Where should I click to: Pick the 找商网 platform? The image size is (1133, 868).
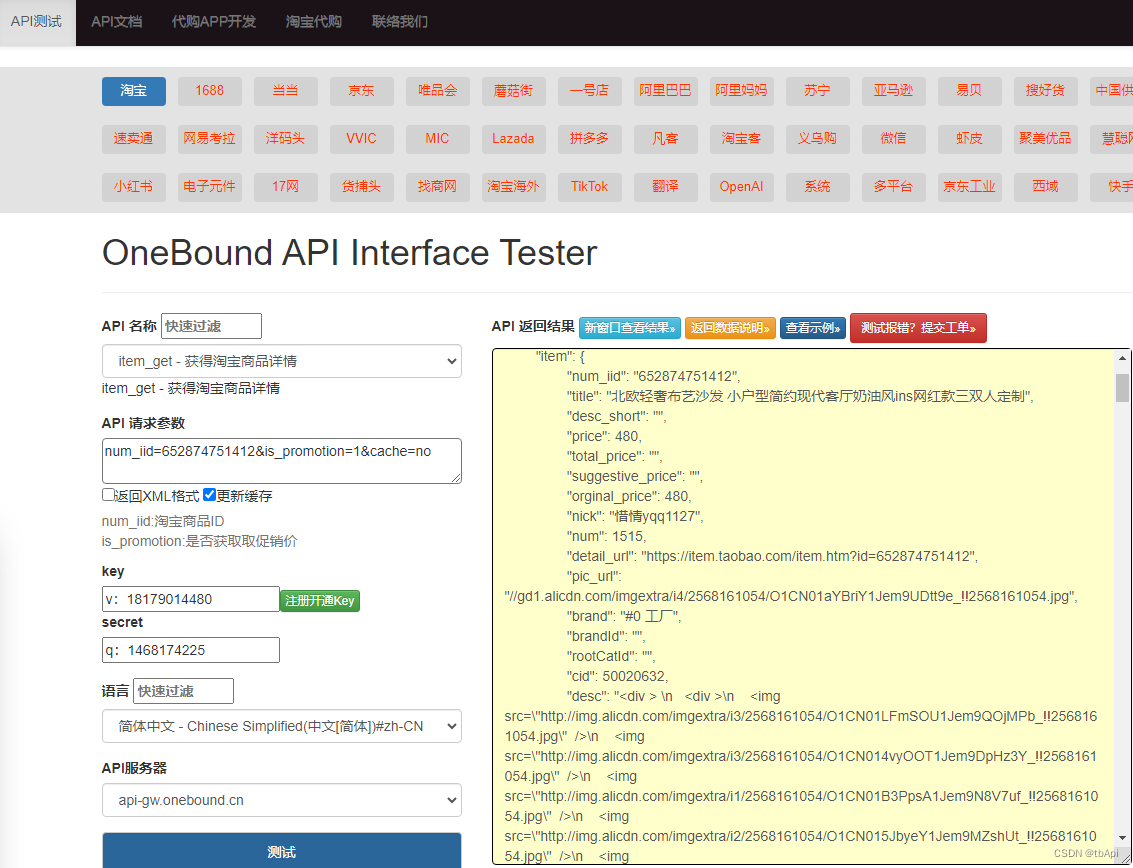click(438, 187)
